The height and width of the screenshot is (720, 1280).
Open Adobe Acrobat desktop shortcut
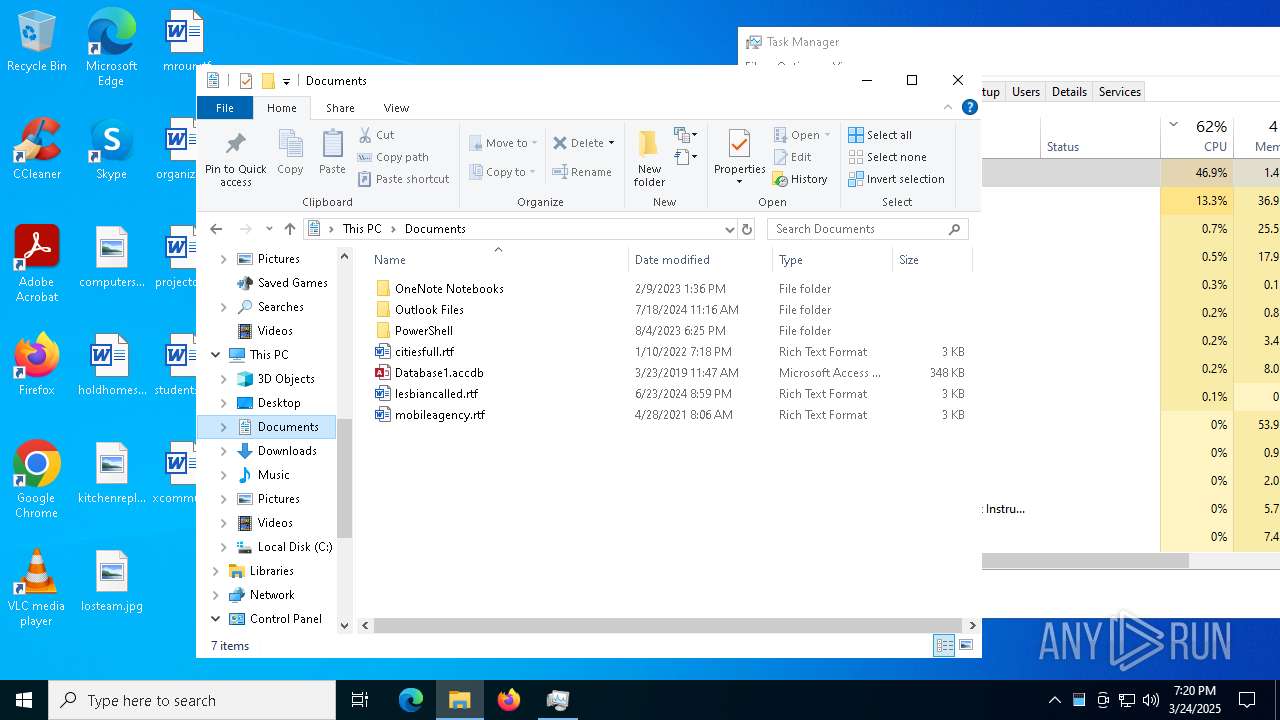click(37, 264)
